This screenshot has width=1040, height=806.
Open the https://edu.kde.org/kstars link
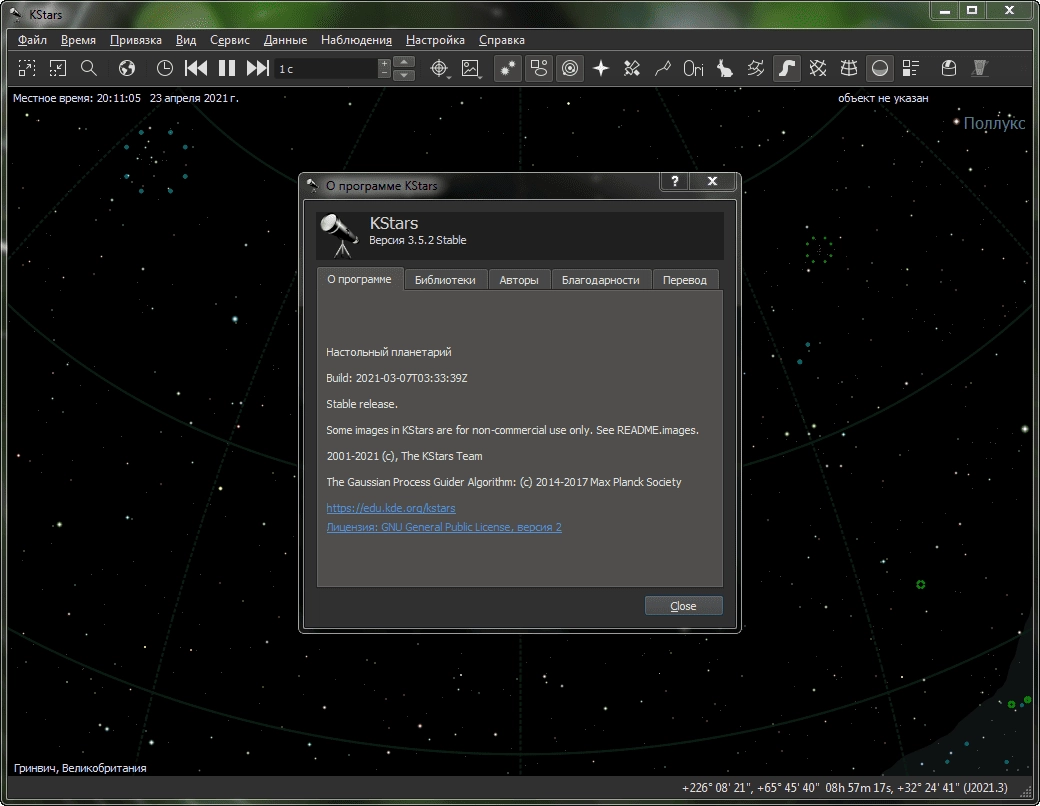(x=391, y=508)
